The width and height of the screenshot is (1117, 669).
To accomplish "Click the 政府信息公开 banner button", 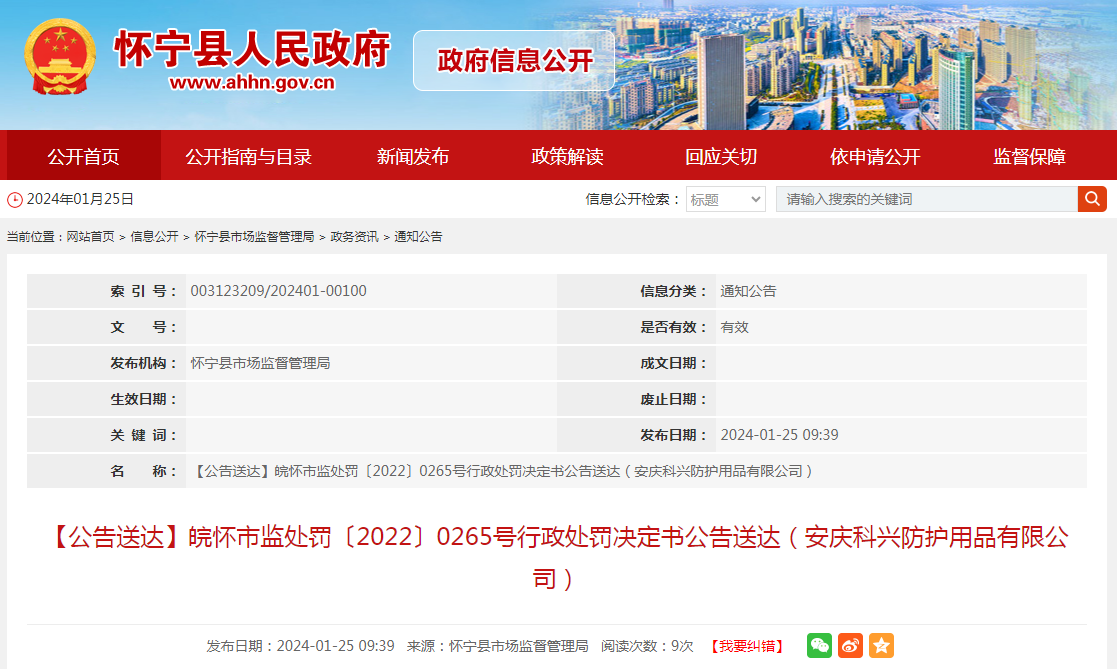I will [x=515, y=60].
